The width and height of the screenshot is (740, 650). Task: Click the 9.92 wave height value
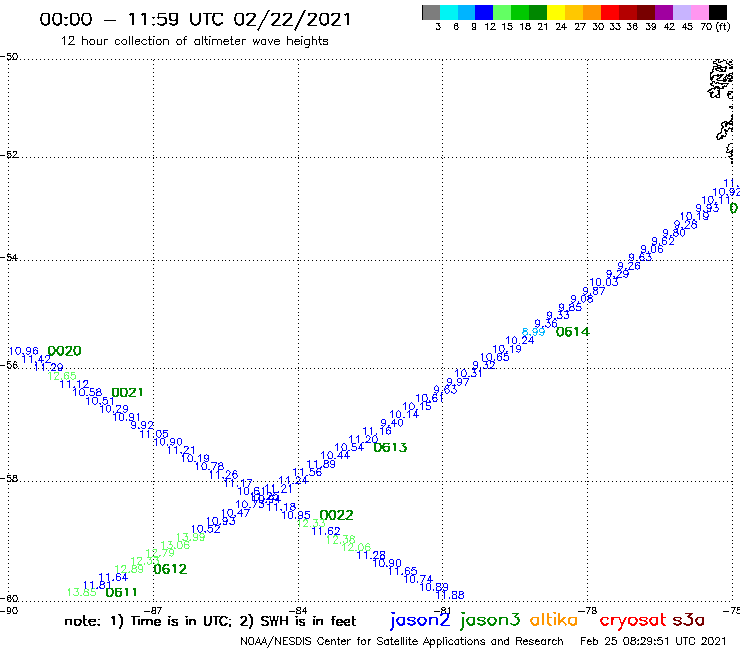click(x=142, y=425)
